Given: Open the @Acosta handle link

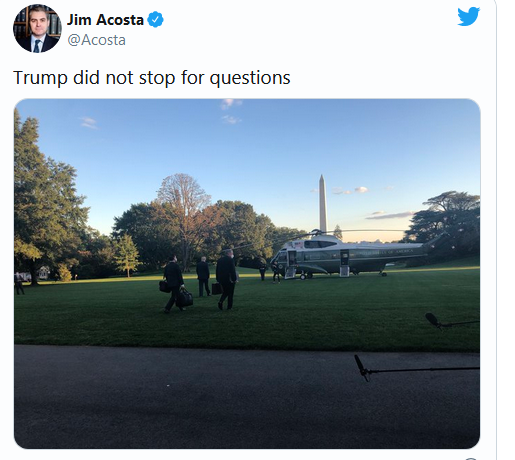Looking at the screenshot, I should tap(96, 40).
